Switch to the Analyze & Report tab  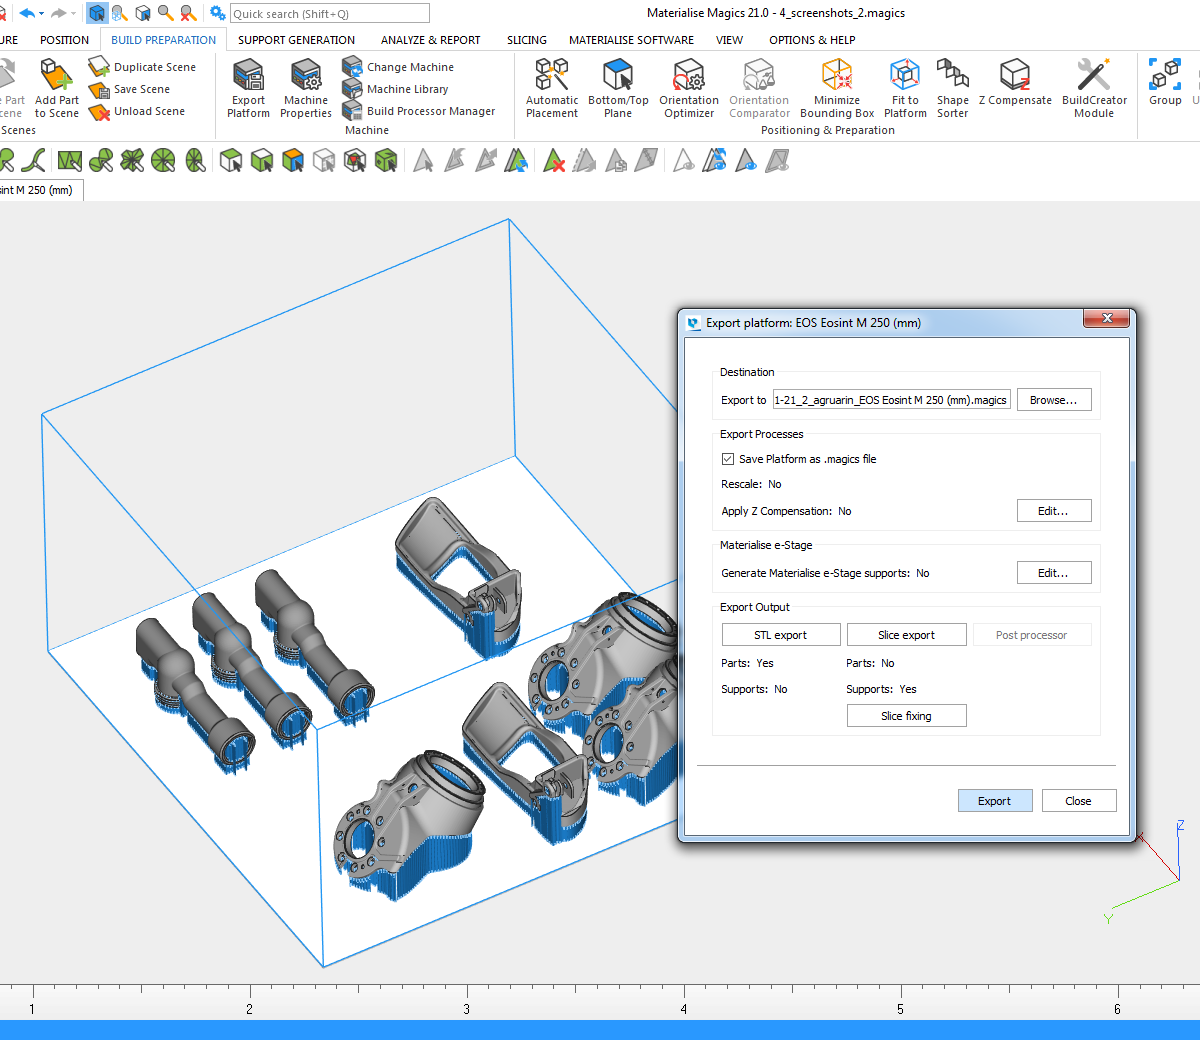click(x=430, y=40)
